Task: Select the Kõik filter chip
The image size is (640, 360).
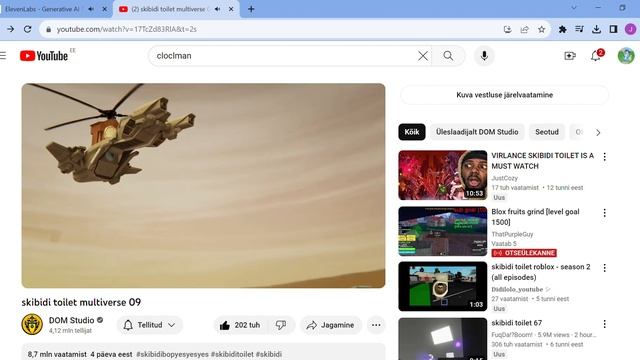Action: tap(412, 132)
